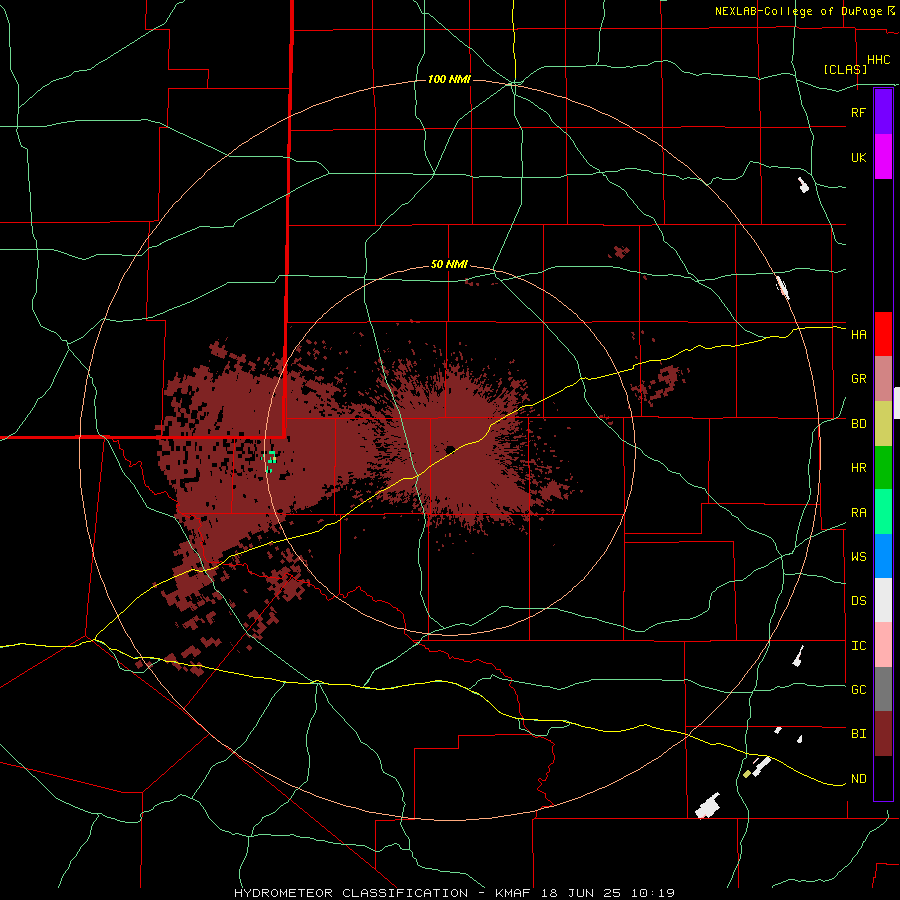This screenshot has width=900, height=900.
Task: Click the HYDROMETEOR CLASSIFICATION title text
Action: [351, 893]
